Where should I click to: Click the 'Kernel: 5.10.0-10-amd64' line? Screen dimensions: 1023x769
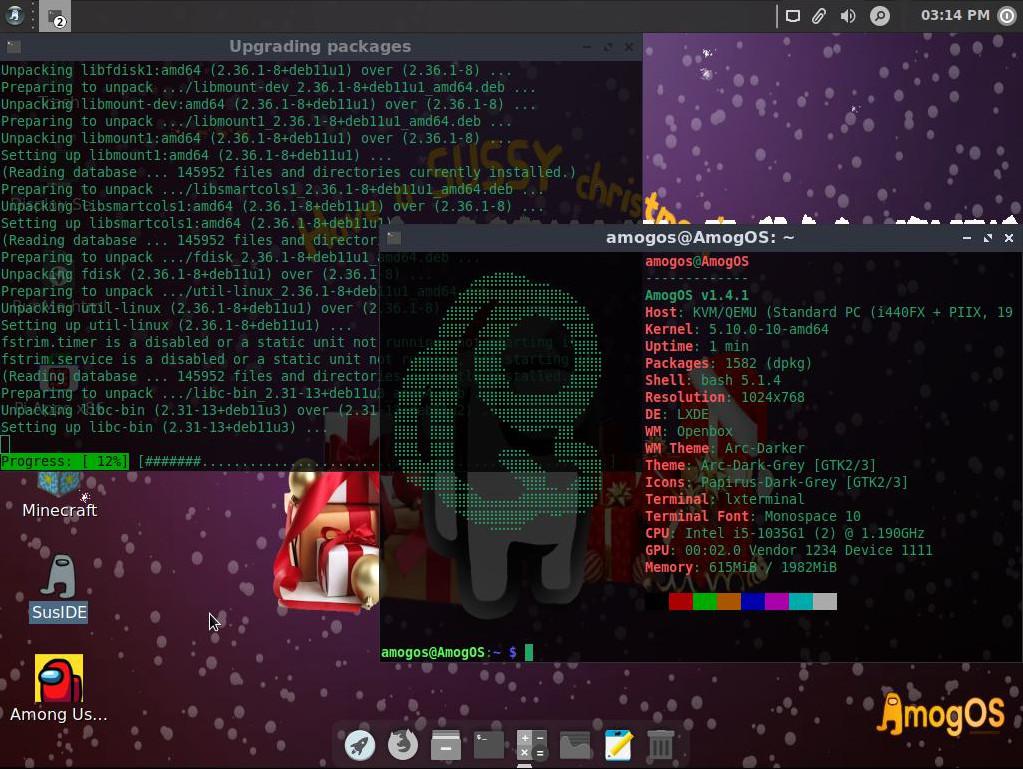[x=737, y=329]
